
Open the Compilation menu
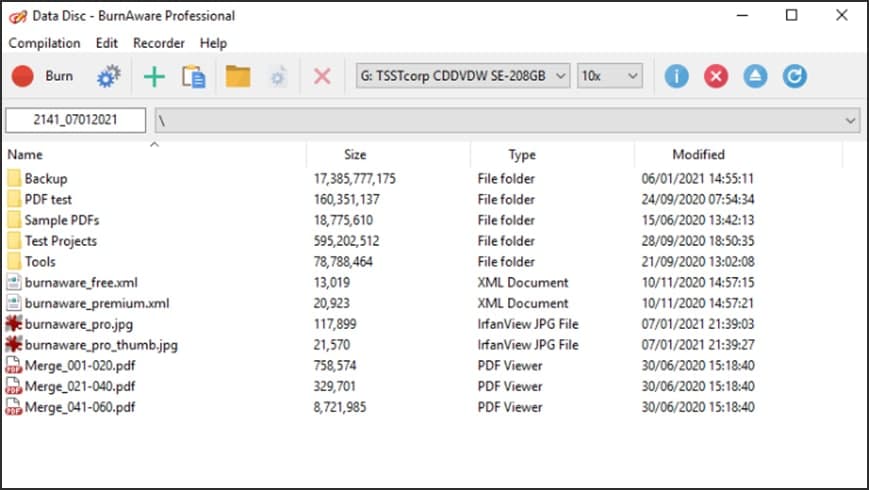[44, 43]
